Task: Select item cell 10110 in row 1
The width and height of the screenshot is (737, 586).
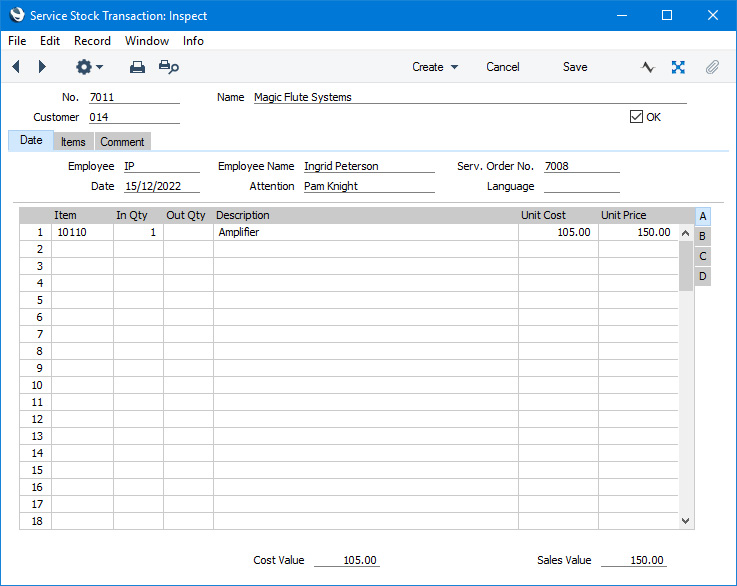Action: coord(82,232)
